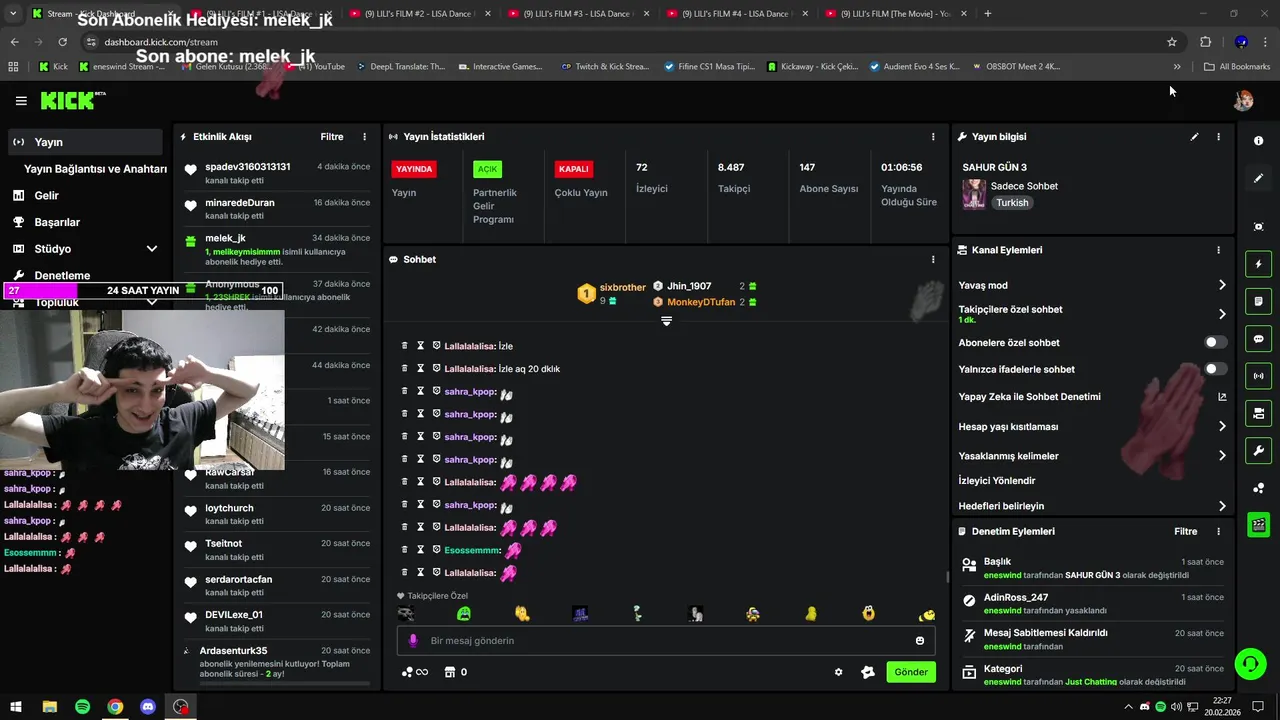Open Discord from the Windows taskbar
Viewport: 1280px width, 720px height.
(x=148, y=707)
